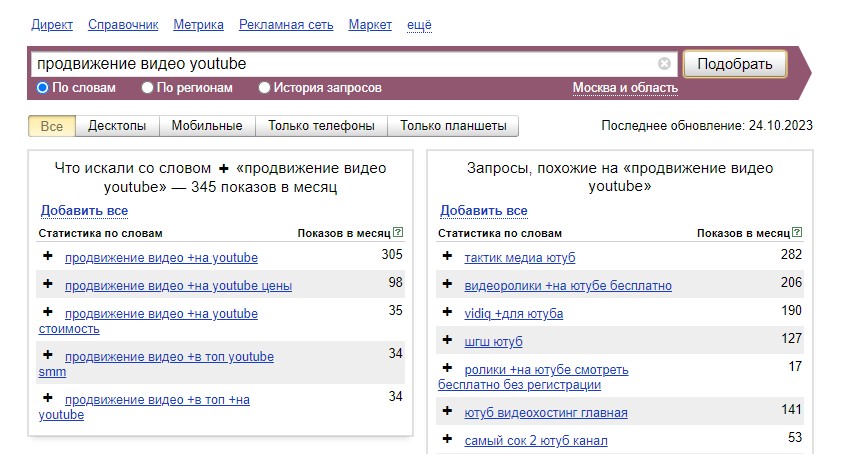The width and height of the screenshot is (855, 454).
Task: Click the impressions value 282
Action: [791, 255]
